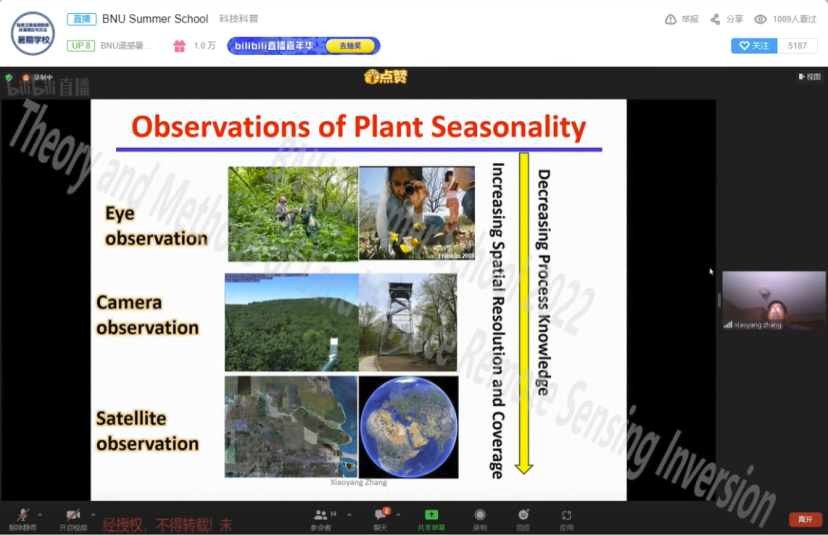The width and height of the screenshot is (828, 535).
Task: Open the participants panel
Action: [321, 516]
